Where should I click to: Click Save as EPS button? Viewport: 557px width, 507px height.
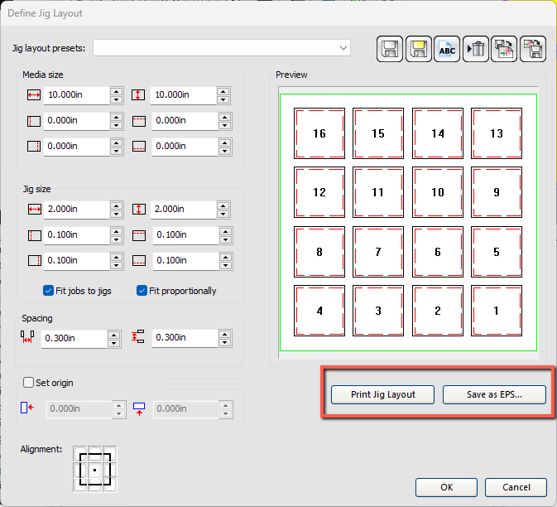click(x=494, y=394)
